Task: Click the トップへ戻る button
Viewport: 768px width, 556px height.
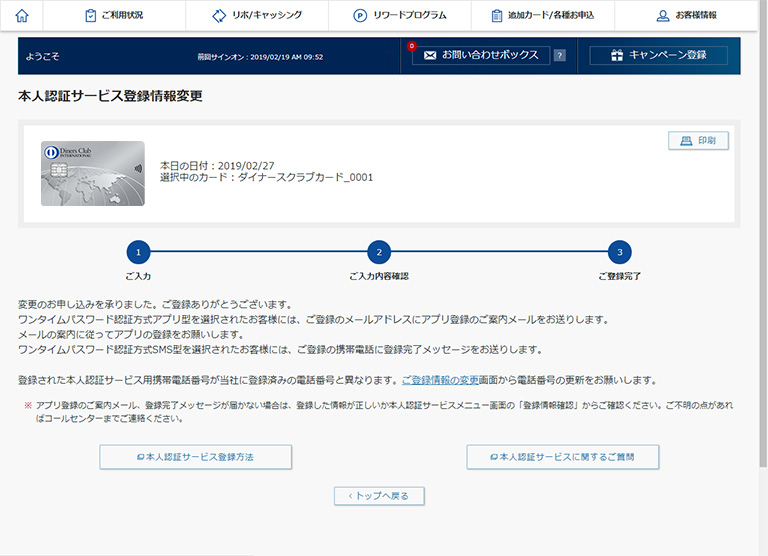Action: pyautogui.click(x=379, y=495)
